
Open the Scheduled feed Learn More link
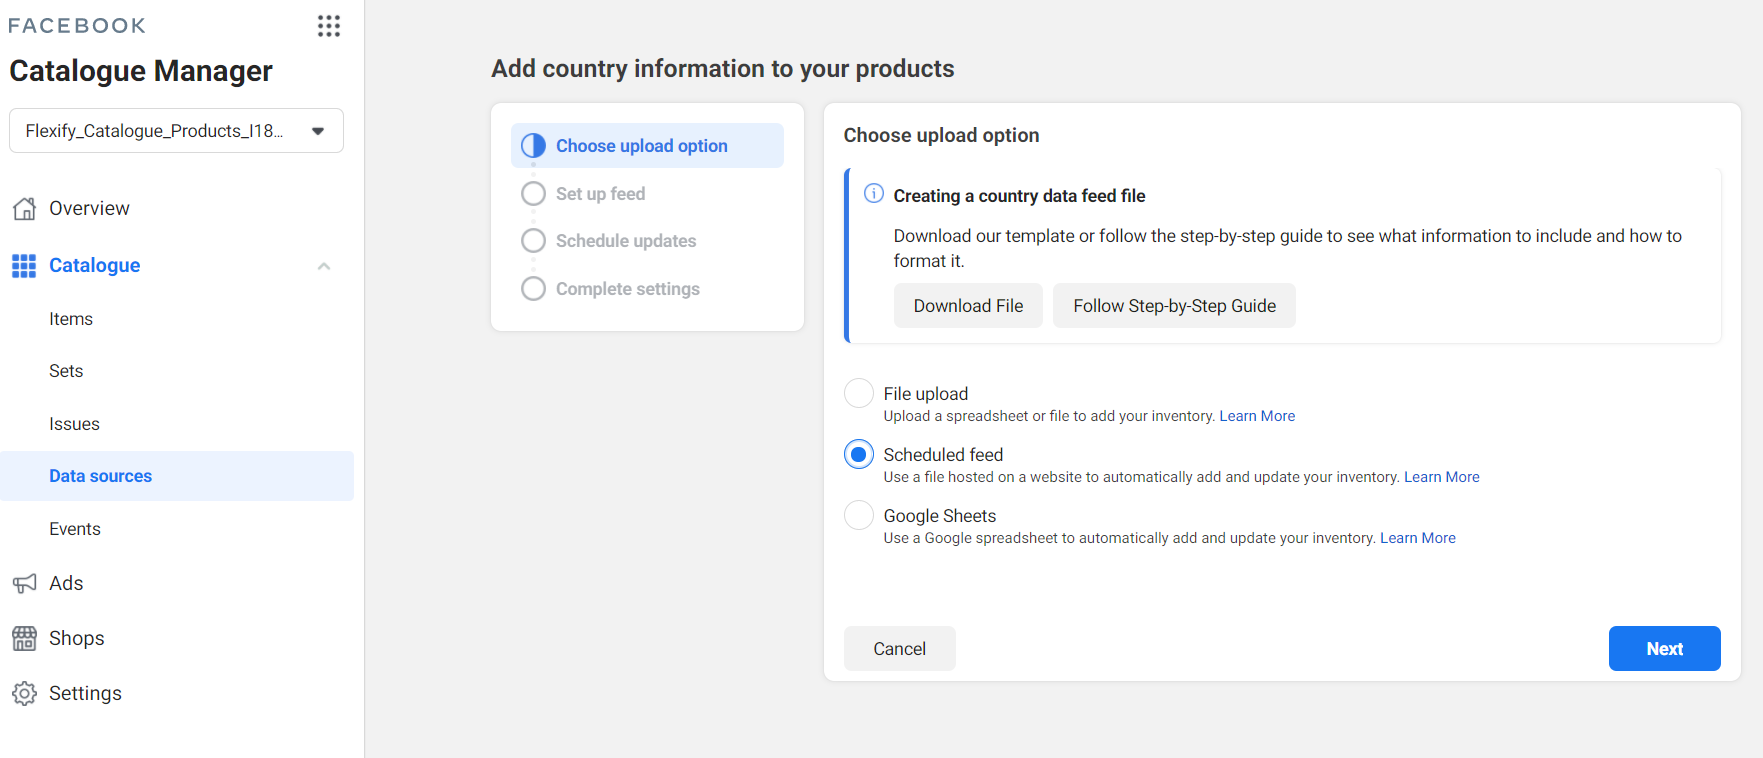1441,477
